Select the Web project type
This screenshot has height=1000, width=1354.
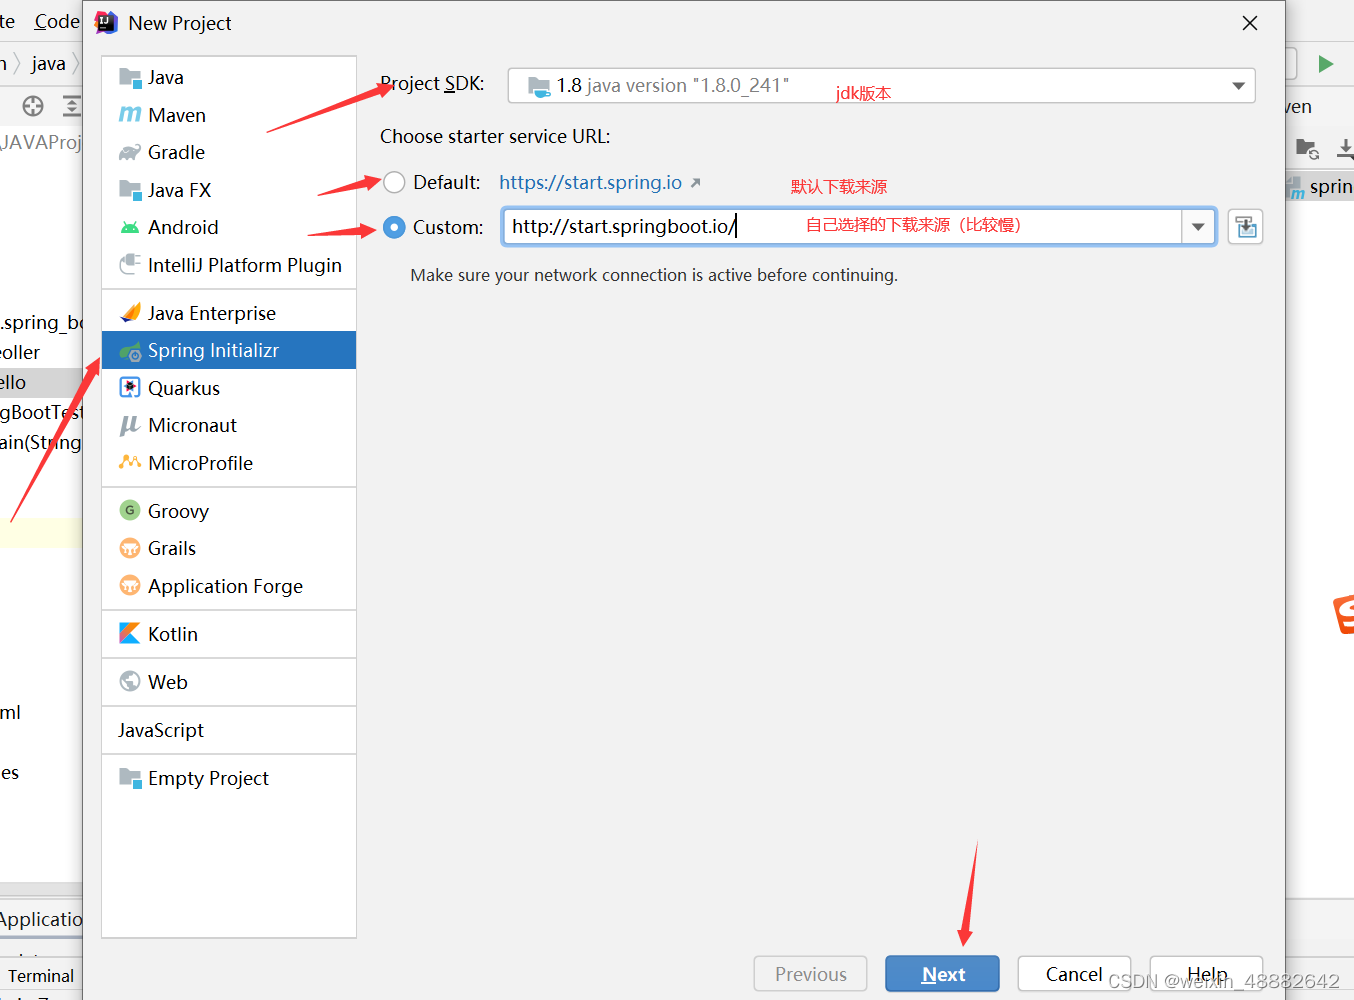tap(229, 682)
